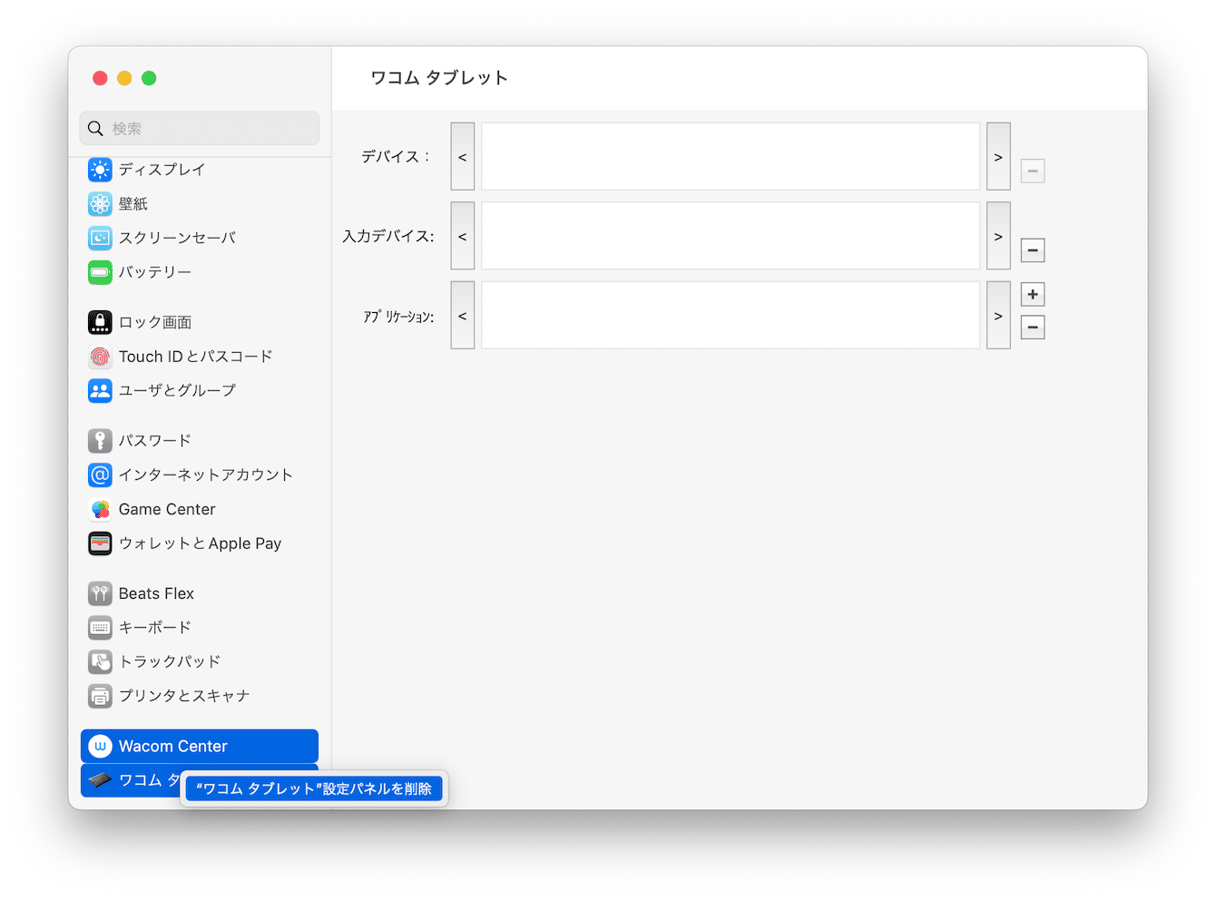The height and width of the screenshot is (900, 1216).
Task: Click the green Battery (バッテリー) icon
Action: [x=100, y=272]
